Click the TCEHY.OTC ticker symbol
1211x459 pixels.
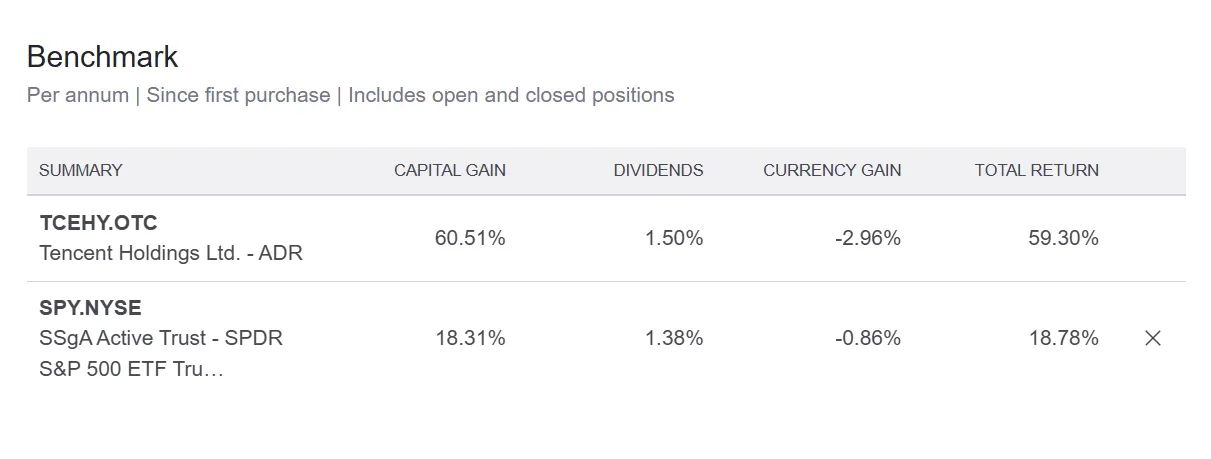coord(98,223)
